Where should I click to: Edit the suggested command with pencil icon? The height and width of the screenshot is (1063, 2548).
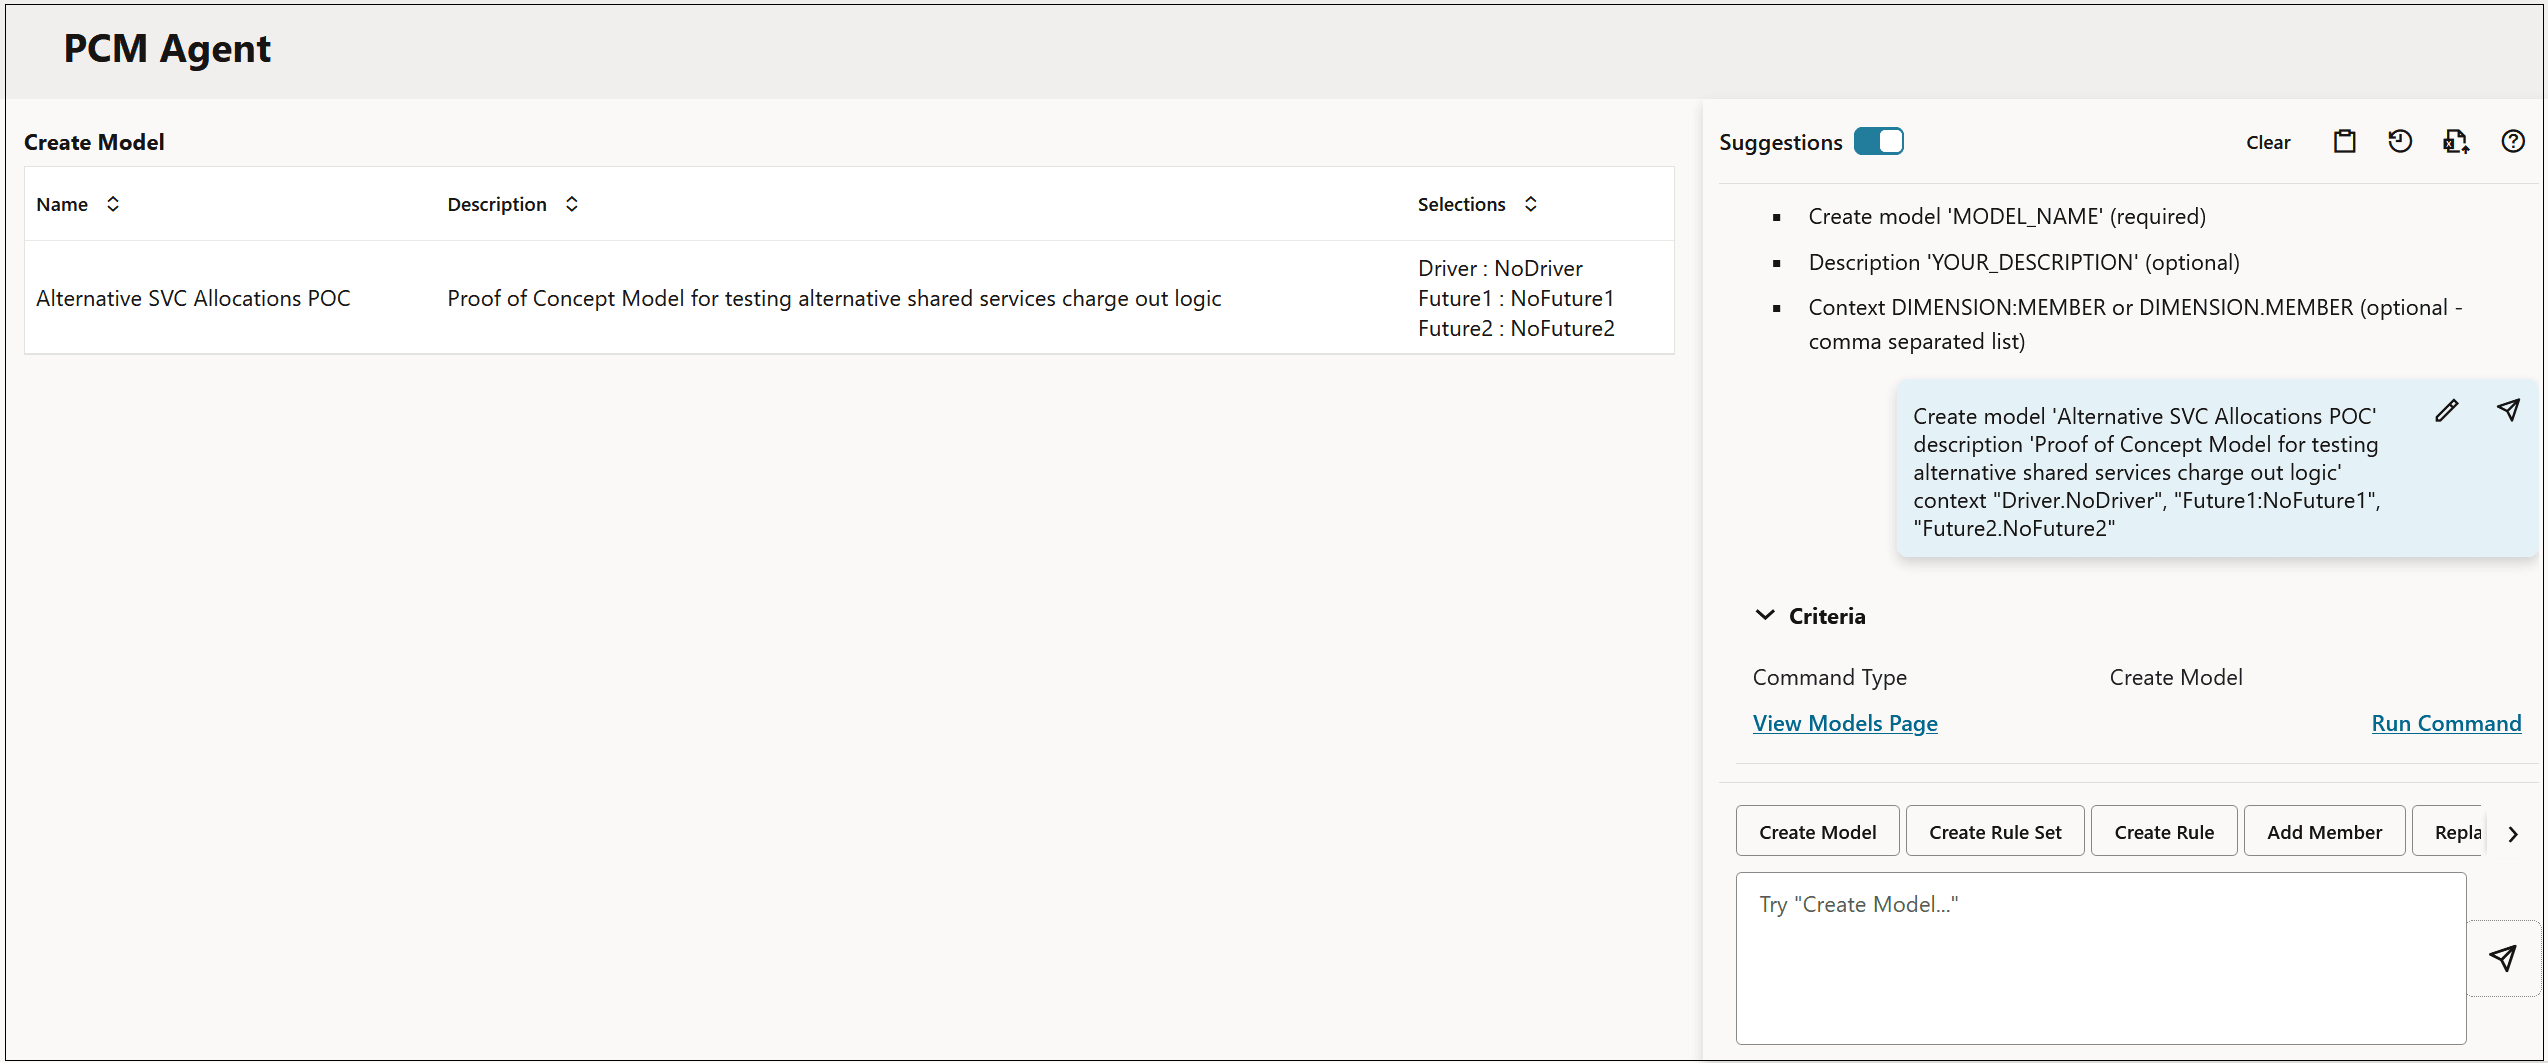point(2447,410)
